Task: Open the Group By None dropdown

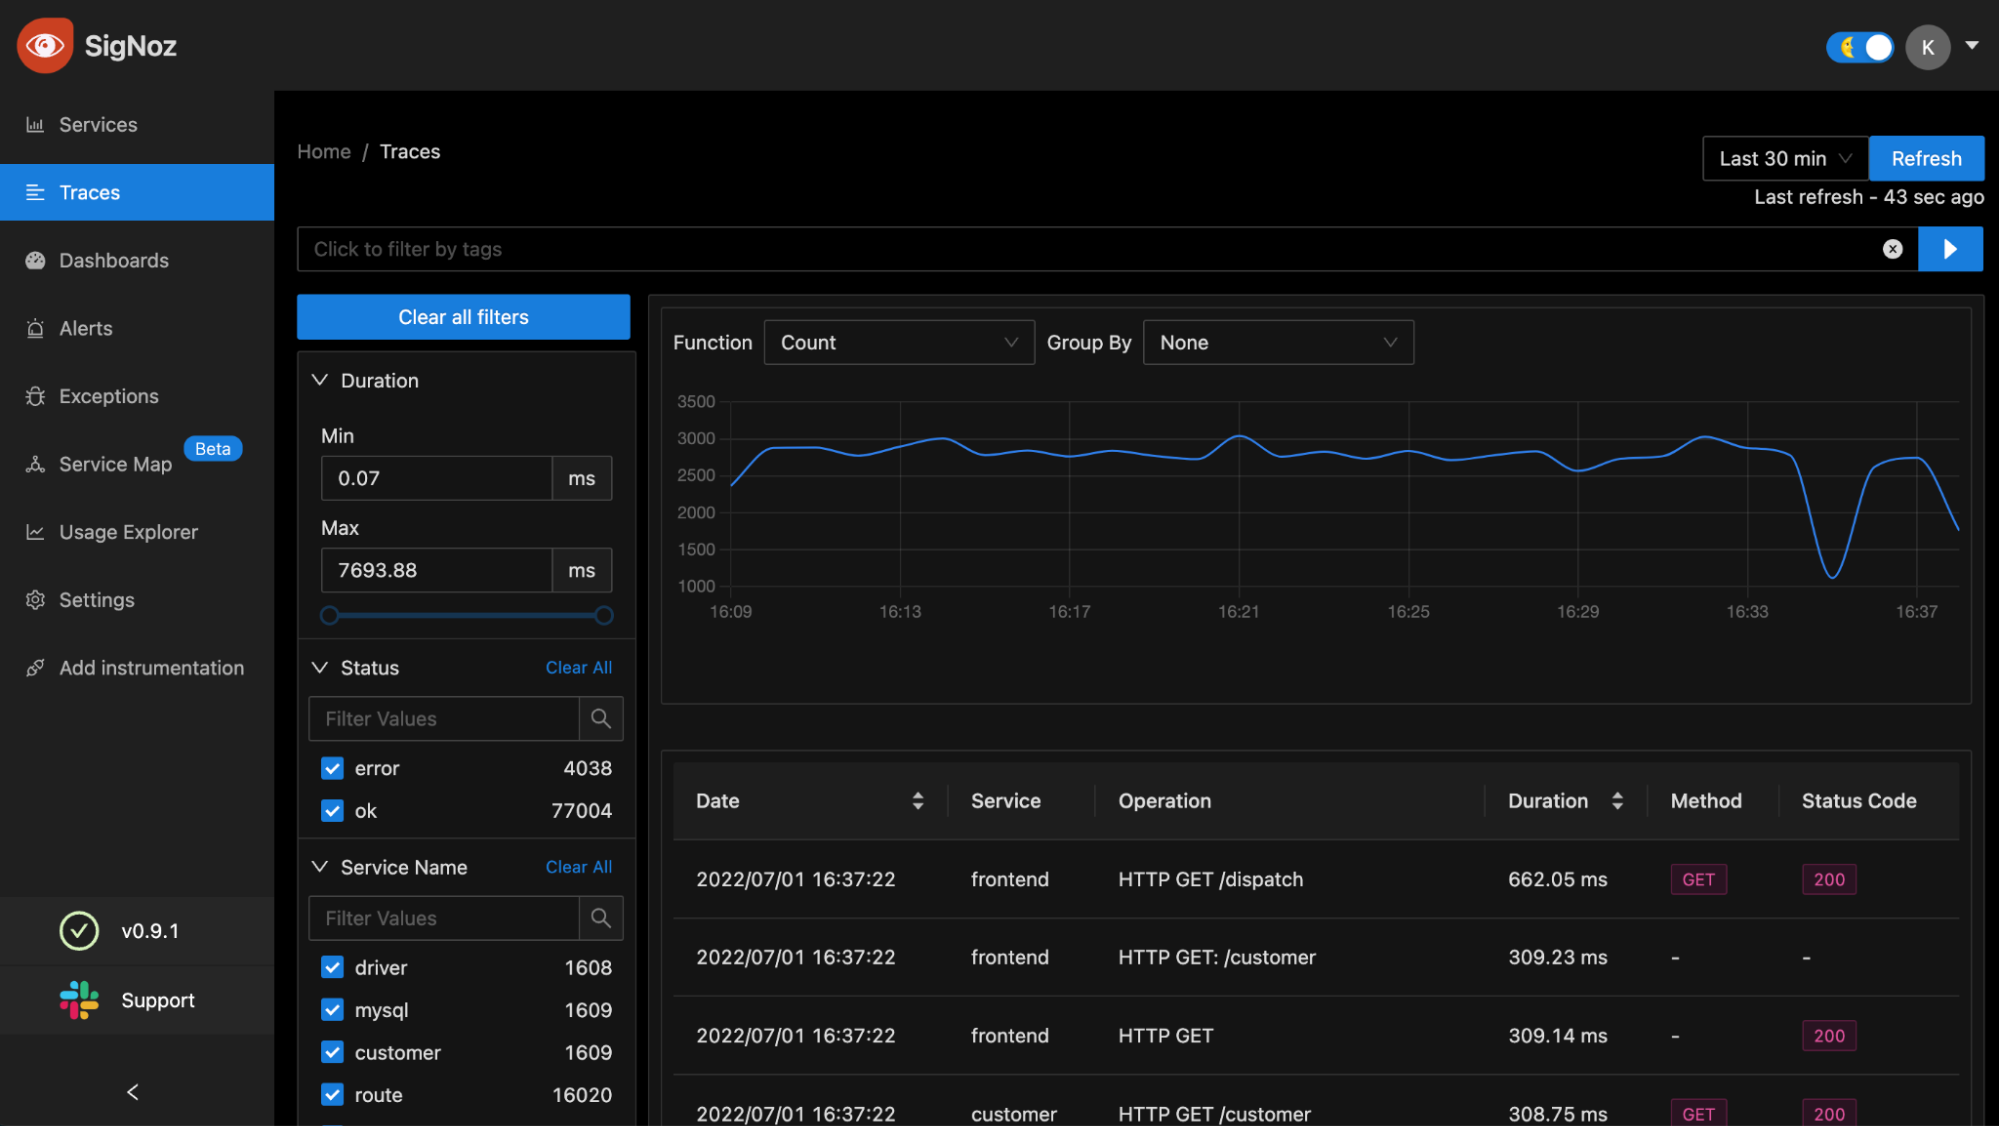Action: click(x=1278, y=342)
